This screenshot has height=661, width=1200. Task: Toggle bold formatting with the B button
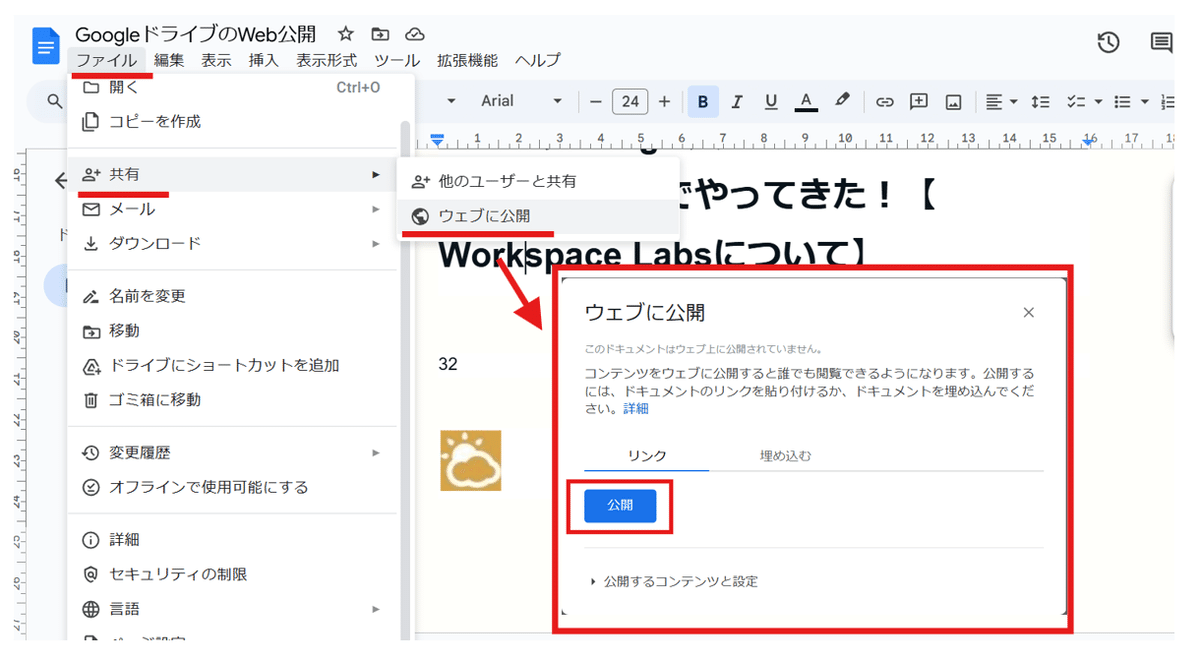tap(703, 101)
